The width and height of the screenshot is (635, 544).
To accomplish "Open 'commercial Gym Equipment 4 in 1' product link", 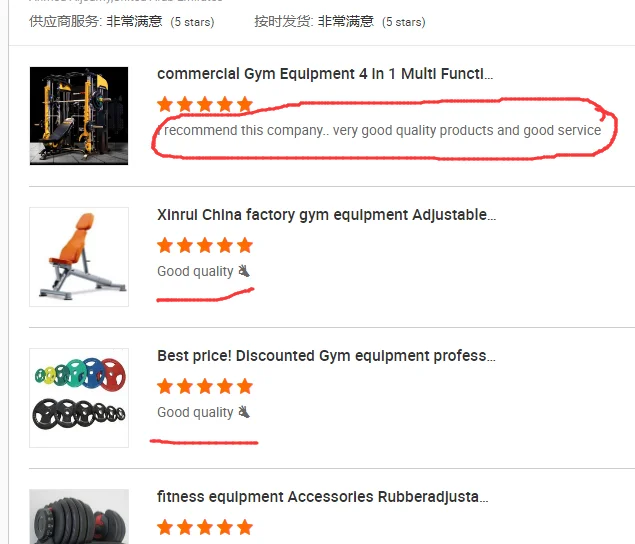I will [325, 74].
